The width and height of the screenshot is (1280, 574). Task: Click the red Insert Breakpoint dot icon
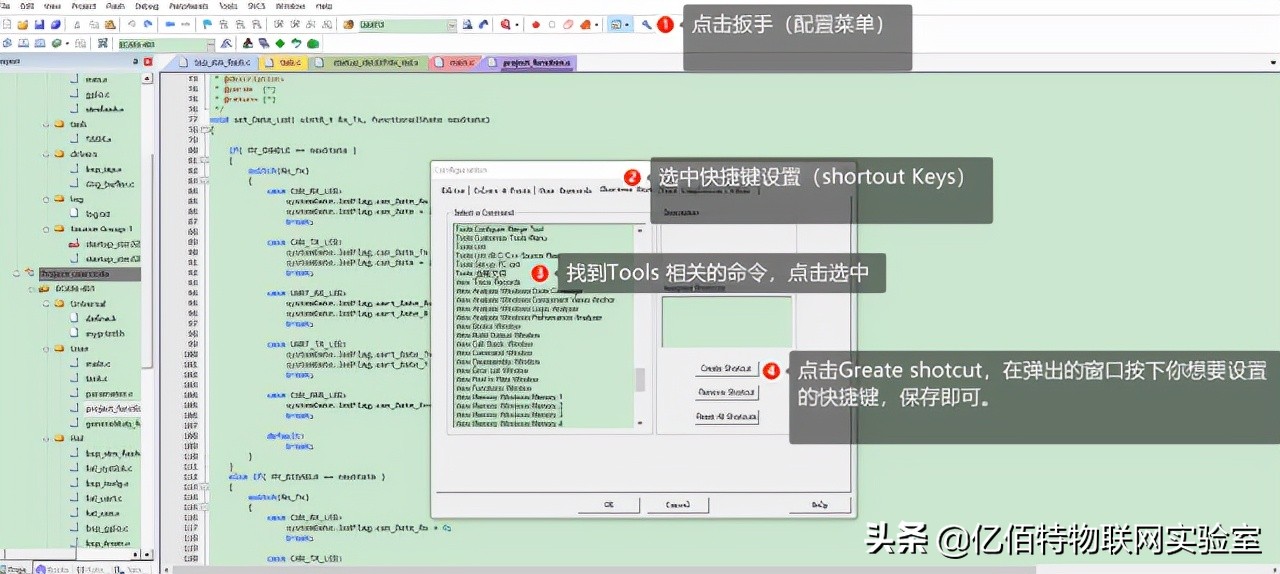tap(536, 24)
